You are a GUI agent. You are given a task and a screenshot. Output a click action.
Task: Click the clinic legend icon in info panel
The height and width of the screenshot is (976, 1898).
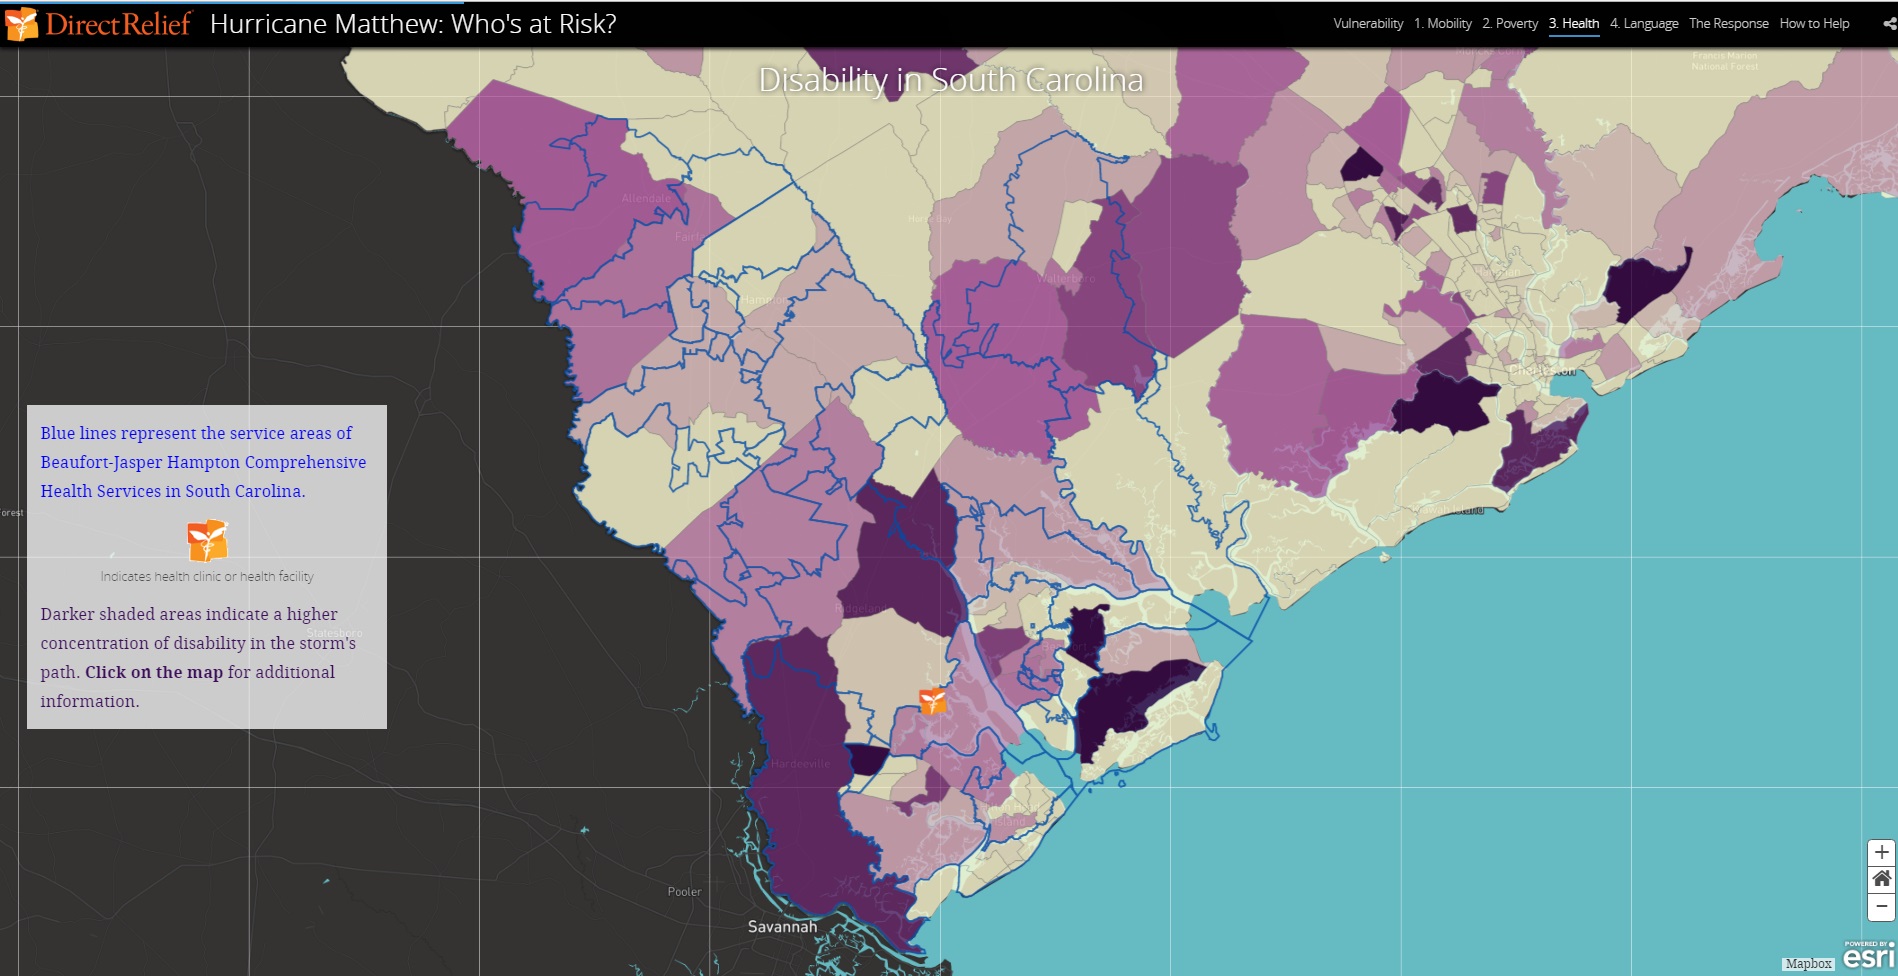[x=207, y=541]
